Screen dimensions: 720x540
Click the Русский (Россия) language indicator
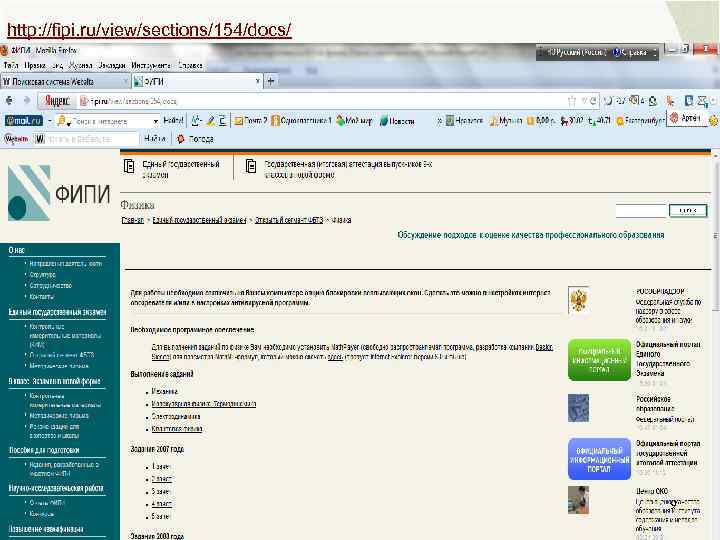[x=577, y=52]
